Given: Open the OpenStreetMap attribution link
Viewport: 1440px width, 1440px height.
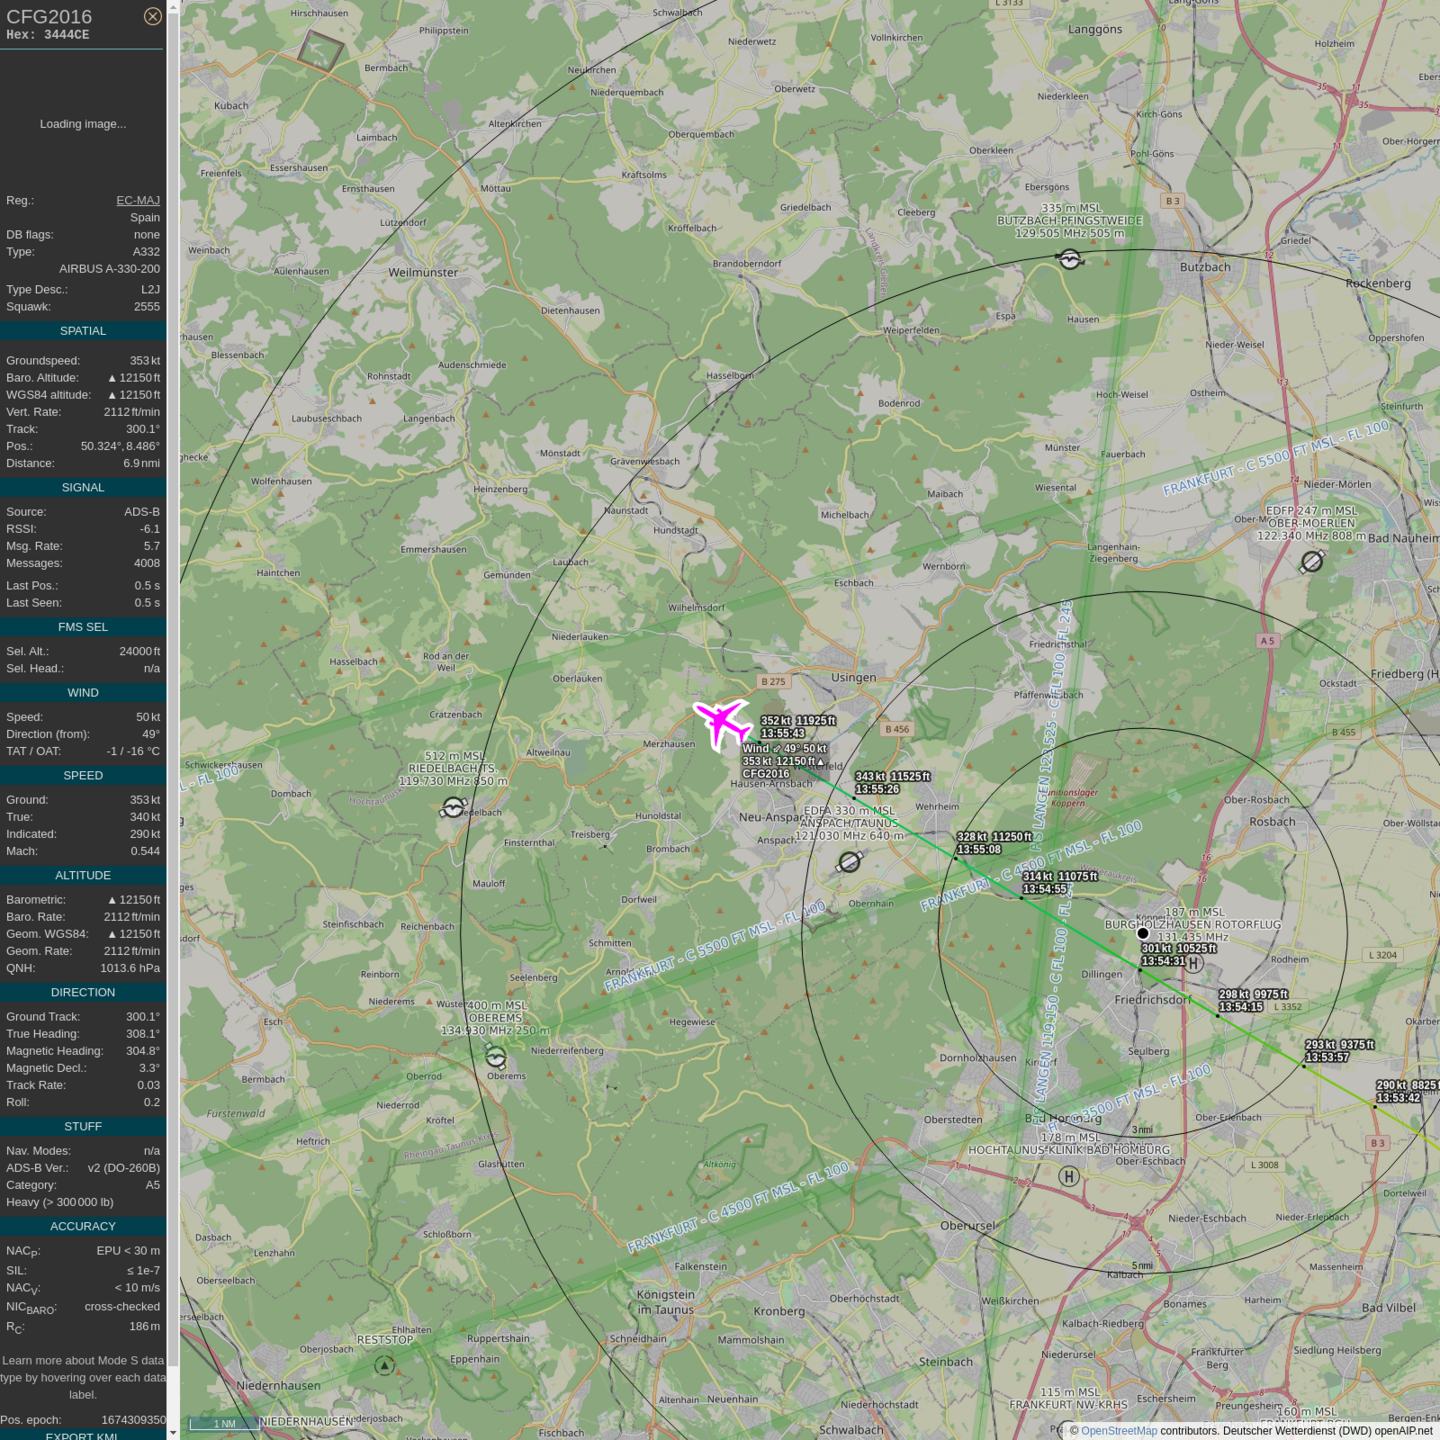Looking at the screenshot, I should point(1118,1431).
